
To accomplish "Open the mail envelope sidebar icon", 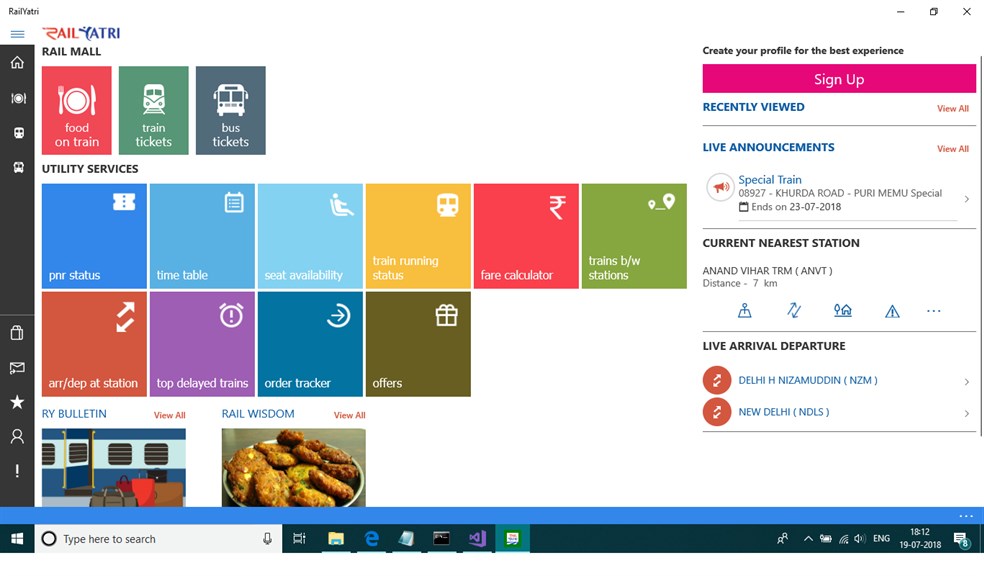I will coord(18,368).
